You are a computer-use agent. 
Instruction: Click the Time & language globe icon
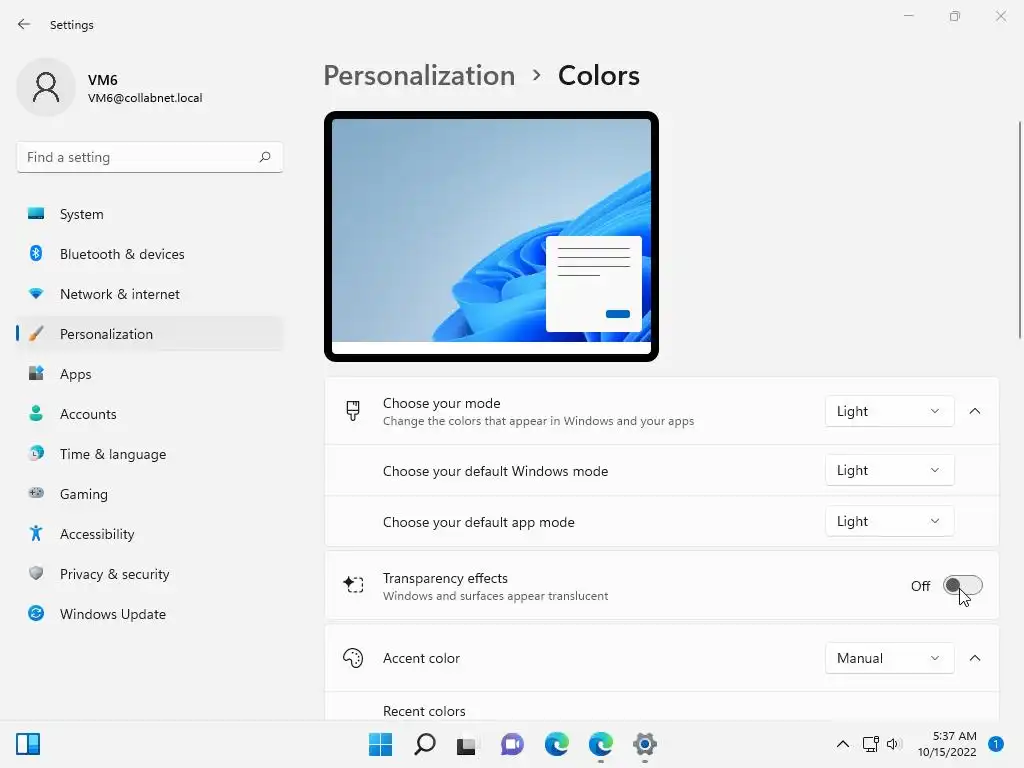click(x=36, y=453)
